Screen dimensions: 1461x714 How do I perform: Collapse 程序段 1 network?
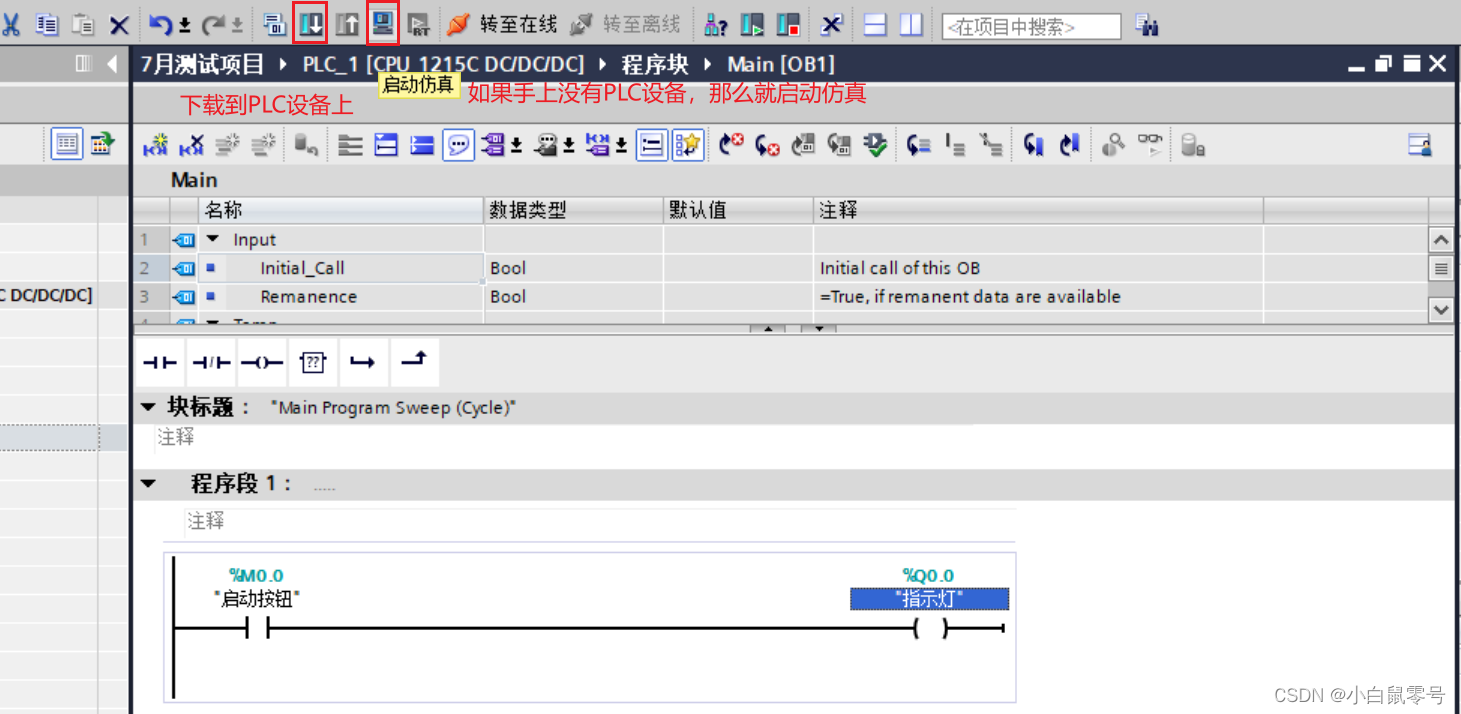pyautogui.click(x=148, y=484)
